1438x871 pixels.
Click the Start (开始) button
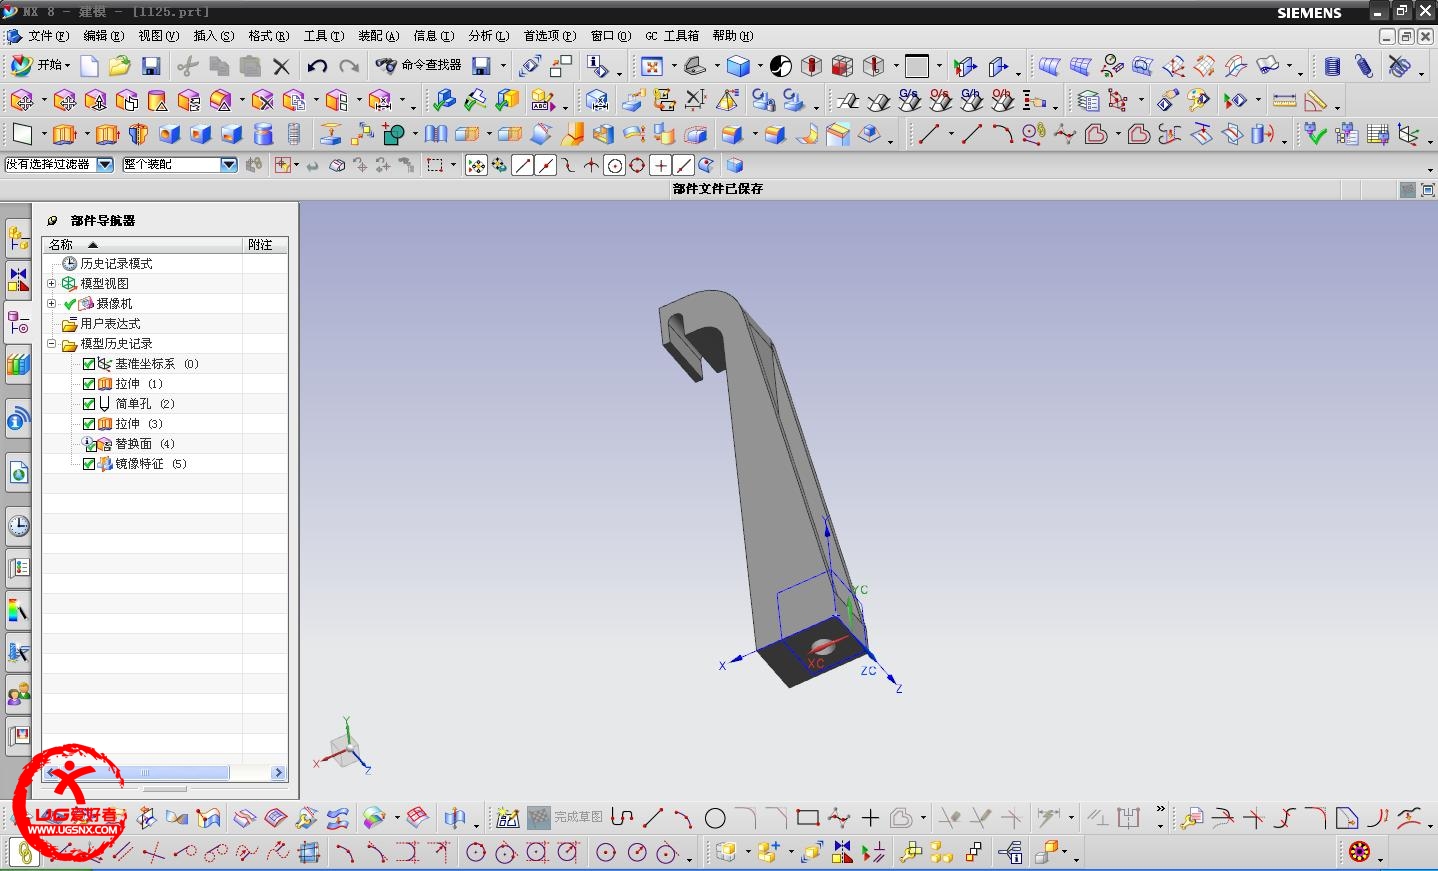point(40,65)
